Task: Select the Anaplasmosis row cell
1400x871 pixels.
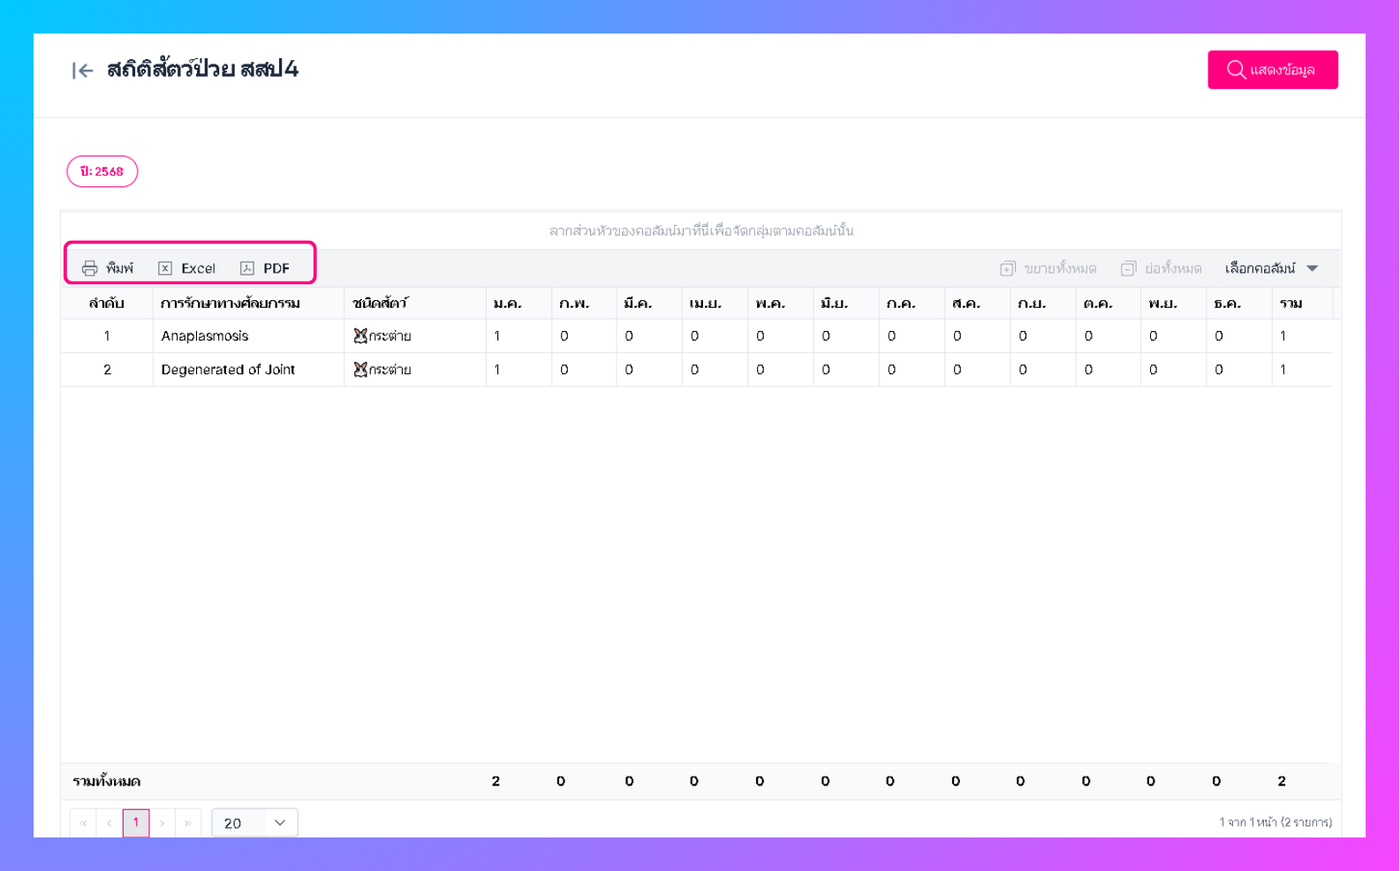Action: (x=205, y=336)
